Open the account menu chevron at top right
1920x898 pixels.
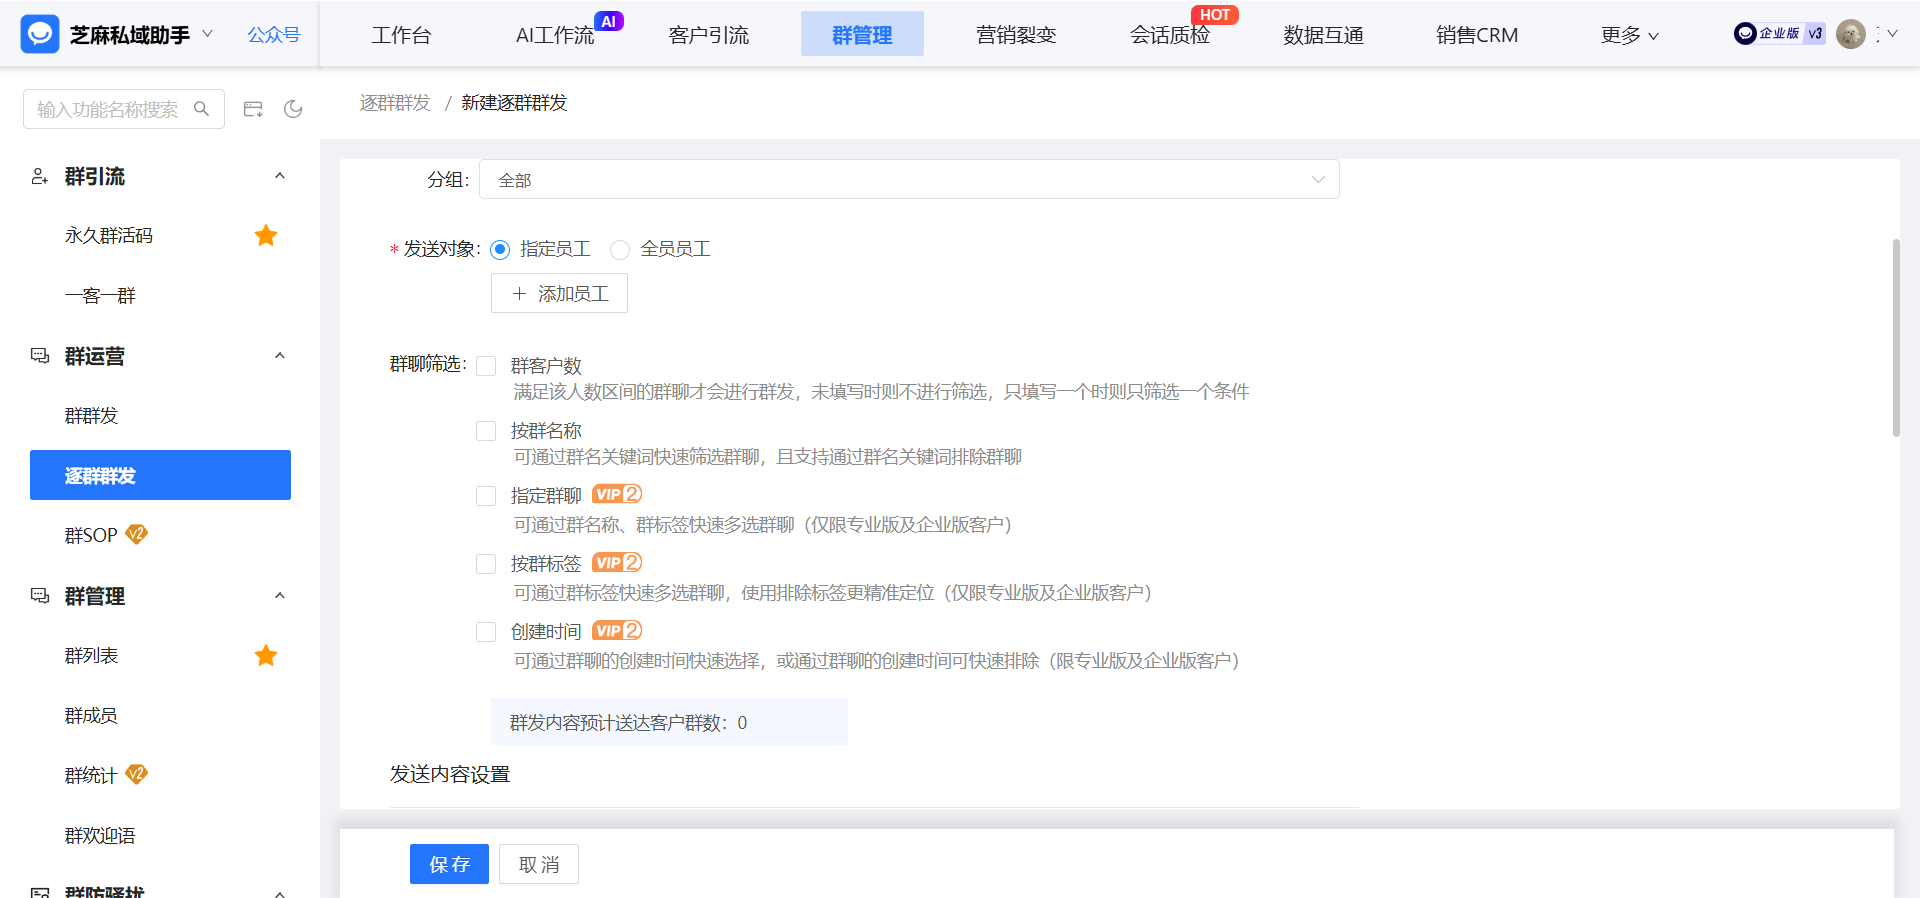tap(1892, 34)
